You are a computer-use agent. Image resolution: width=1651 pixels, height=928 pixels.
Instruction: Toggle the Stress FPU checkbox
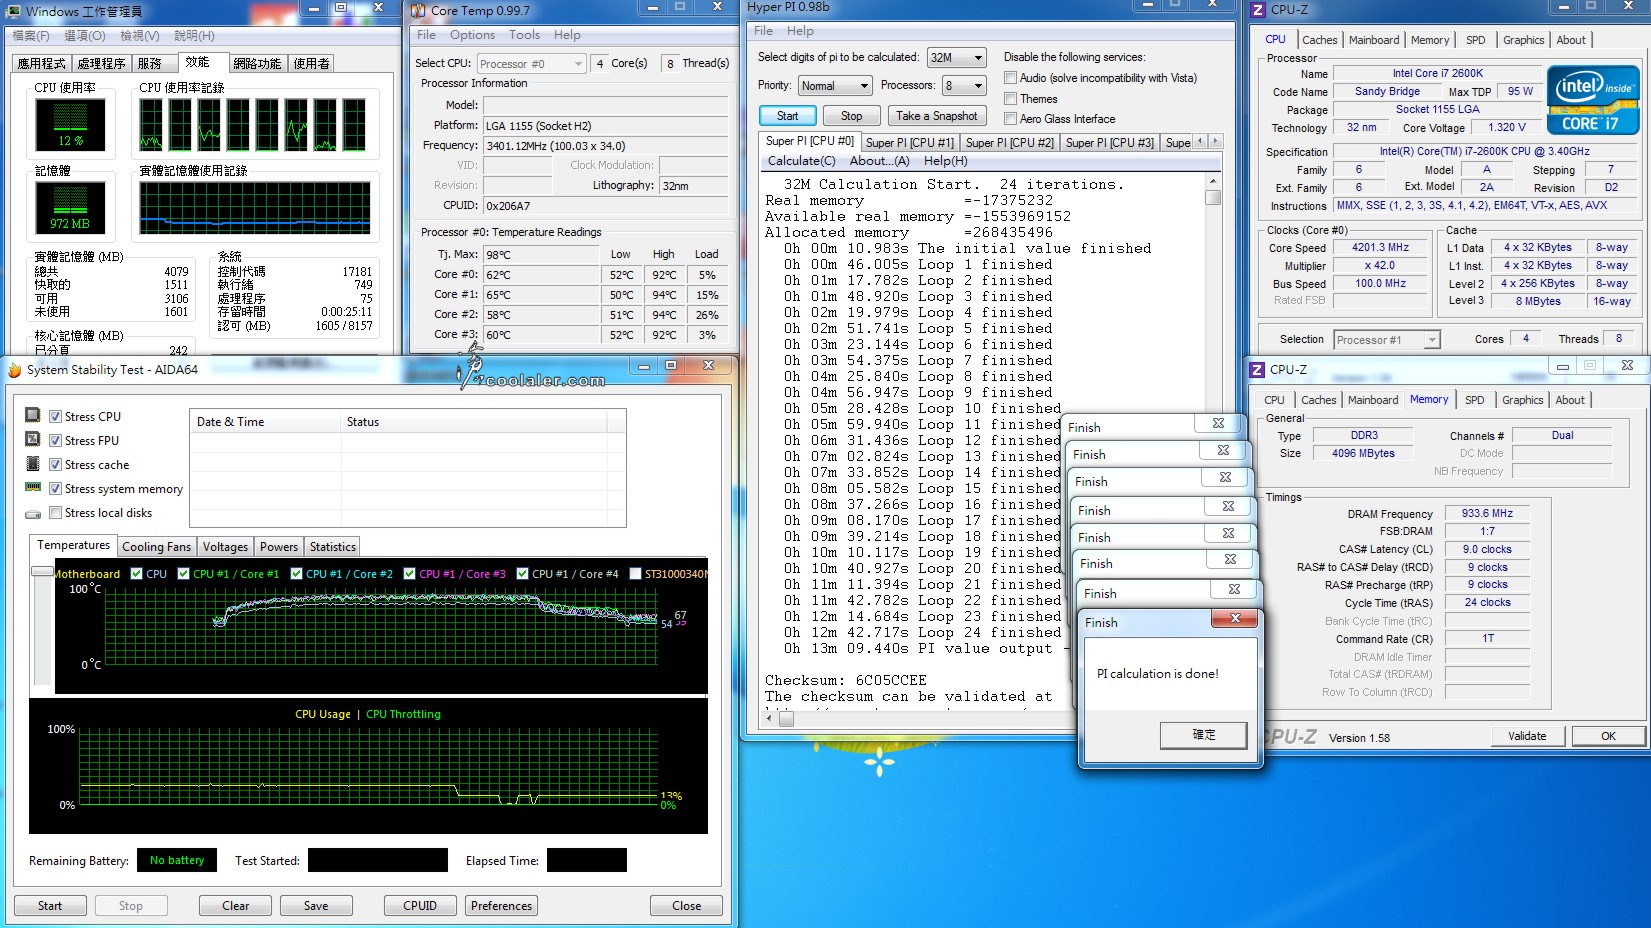pyautogui.click(x=56, y=441)
